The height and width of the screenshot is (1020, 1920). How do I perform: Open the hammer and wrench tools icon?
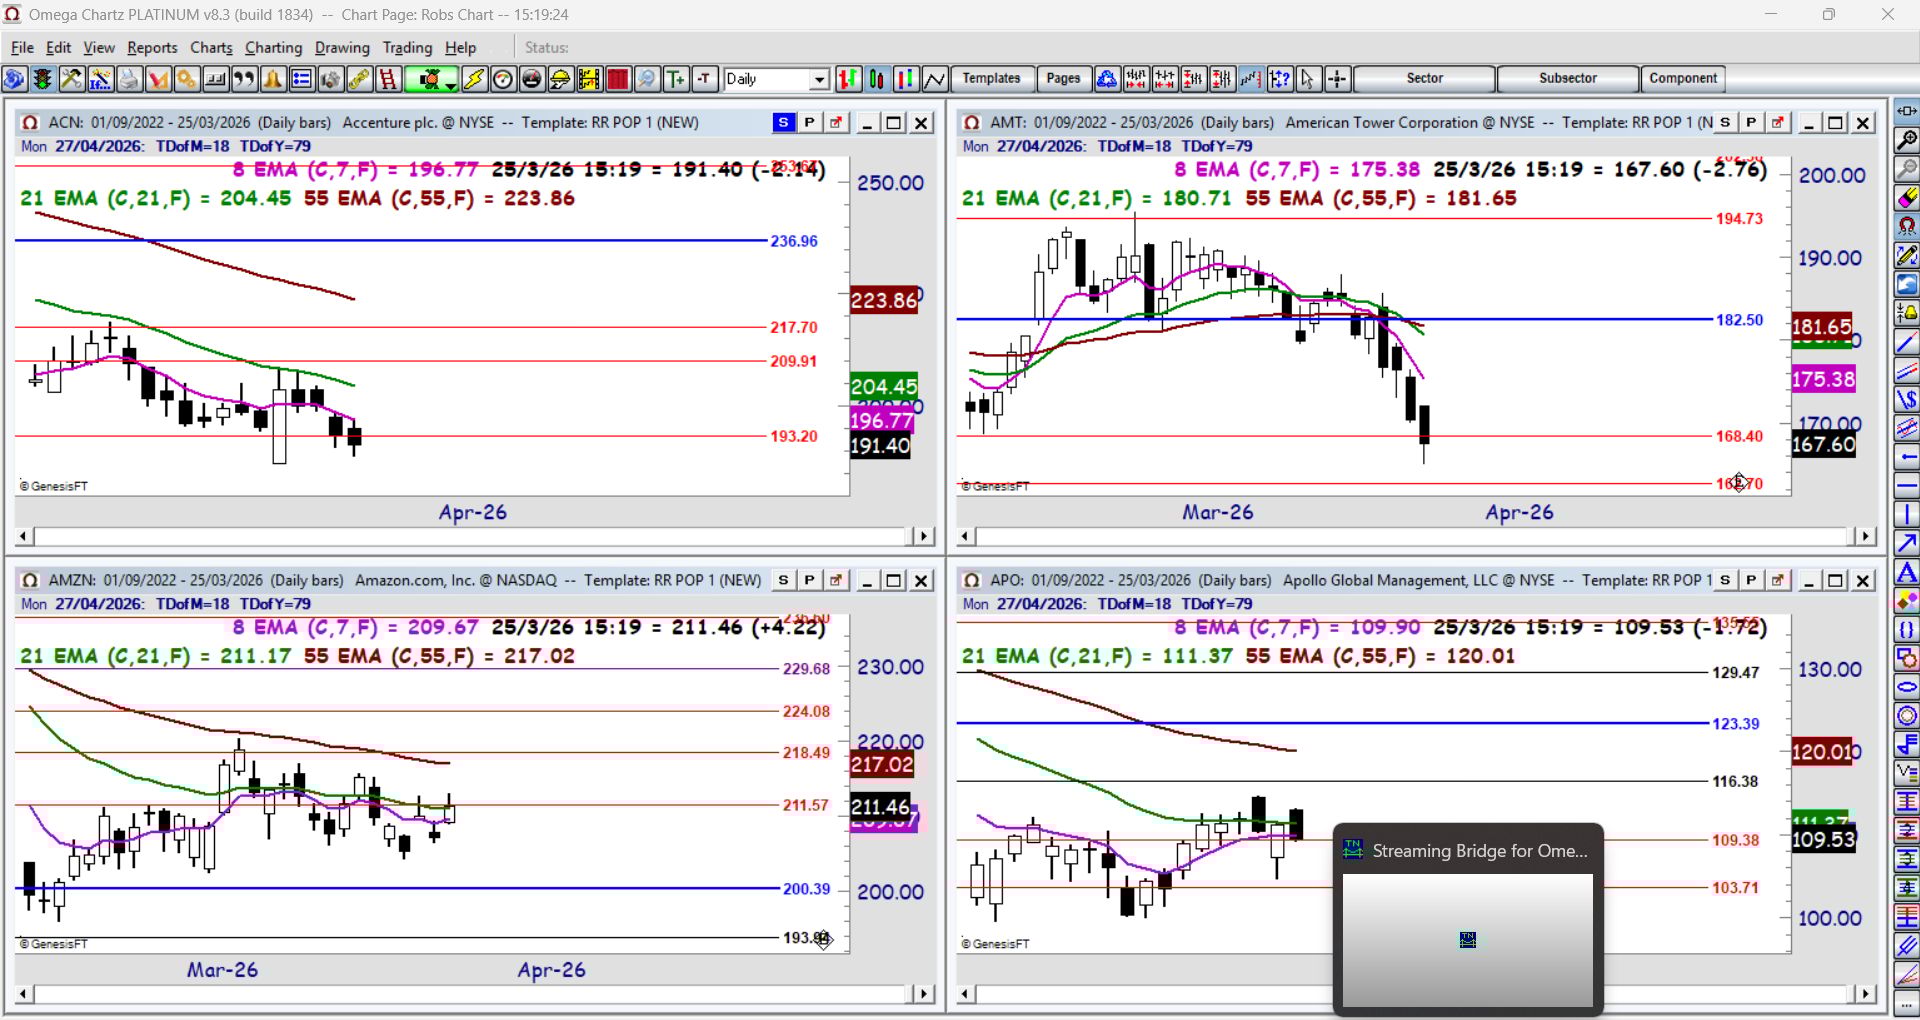(71, 79)
